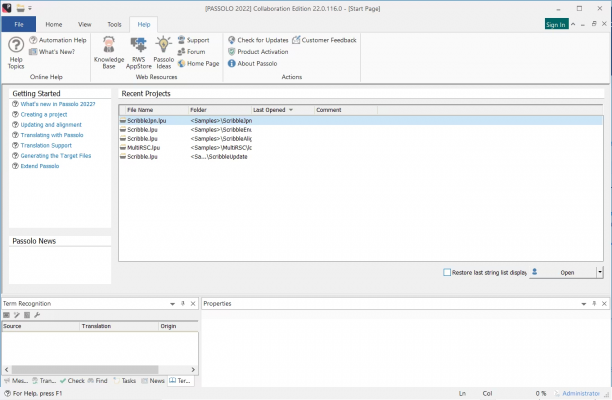612x400 pixels.
Task: Click the user icon beside the Open button
Action: [535, 272]
